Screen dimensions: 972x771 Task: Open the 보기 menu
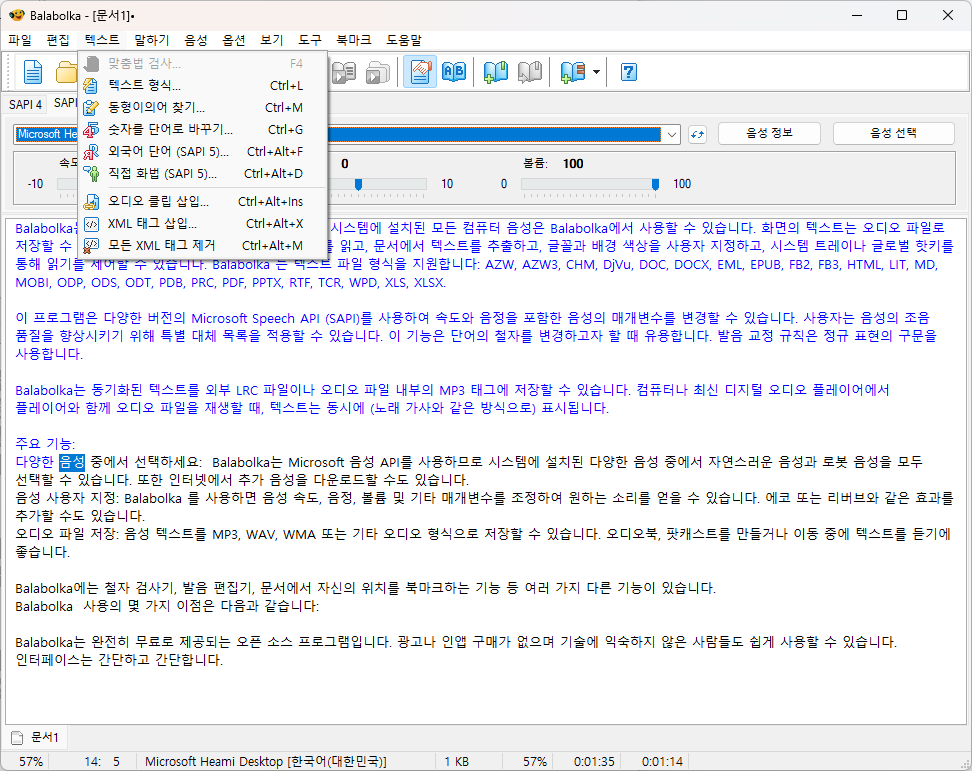[272, 40]
